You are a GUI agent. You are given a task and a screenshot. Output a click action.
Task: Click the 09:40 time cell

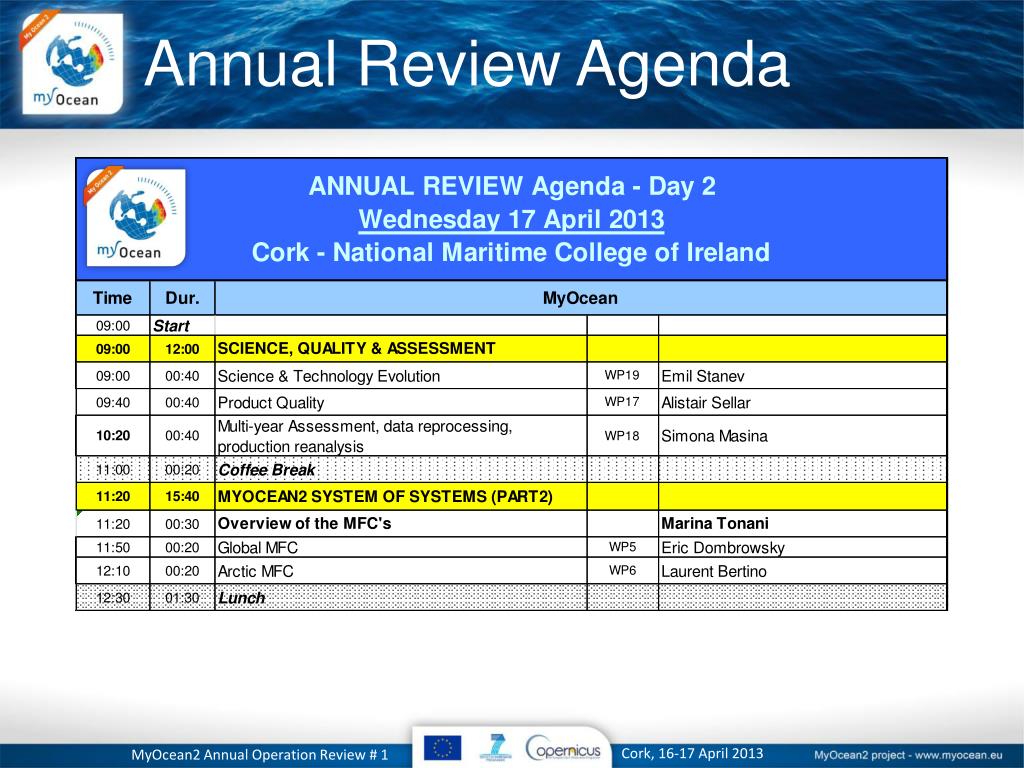113,402
